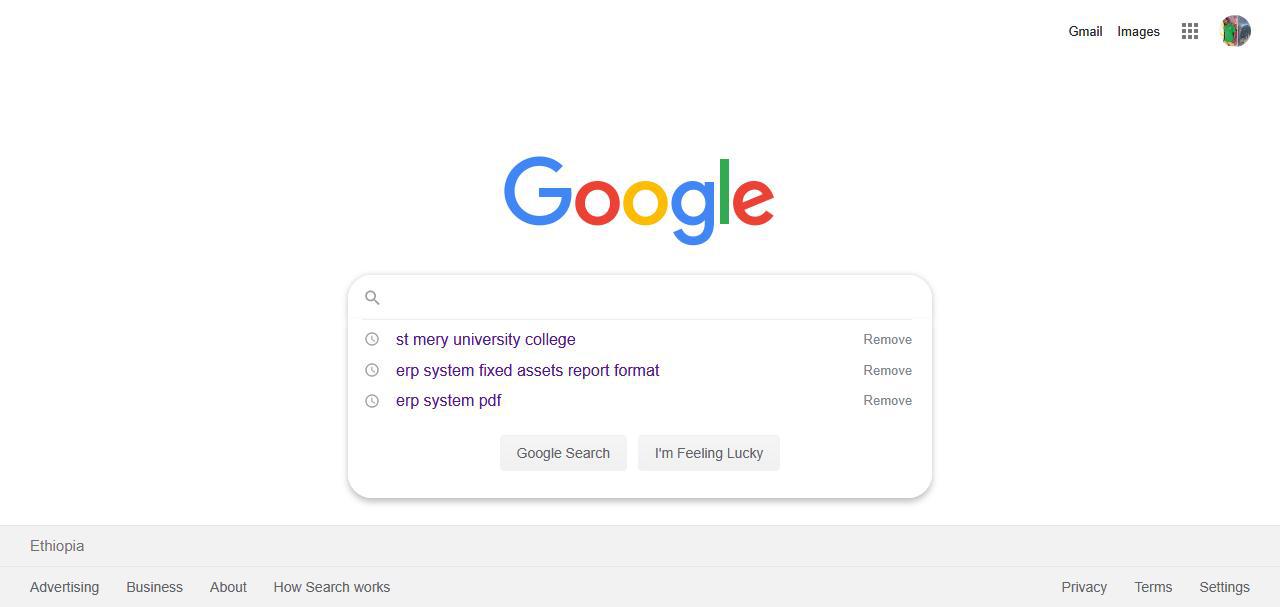Switch to Images
This screenshot has width=1280, height=607.
click(x=1138, y=31)
